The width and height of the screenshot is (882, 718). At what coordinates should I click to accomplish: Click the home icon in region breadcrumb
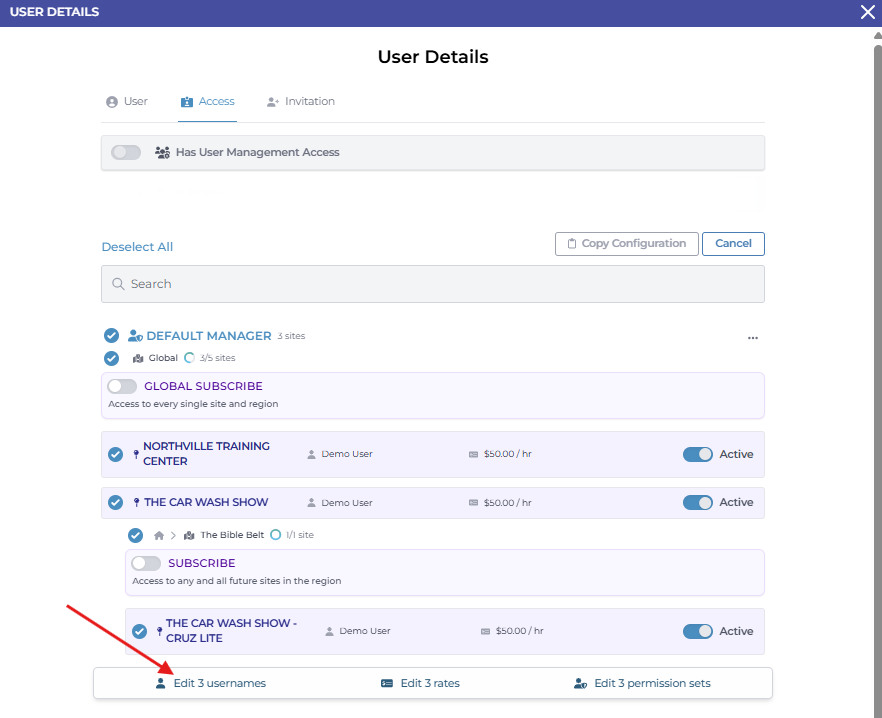coord(158,535)
